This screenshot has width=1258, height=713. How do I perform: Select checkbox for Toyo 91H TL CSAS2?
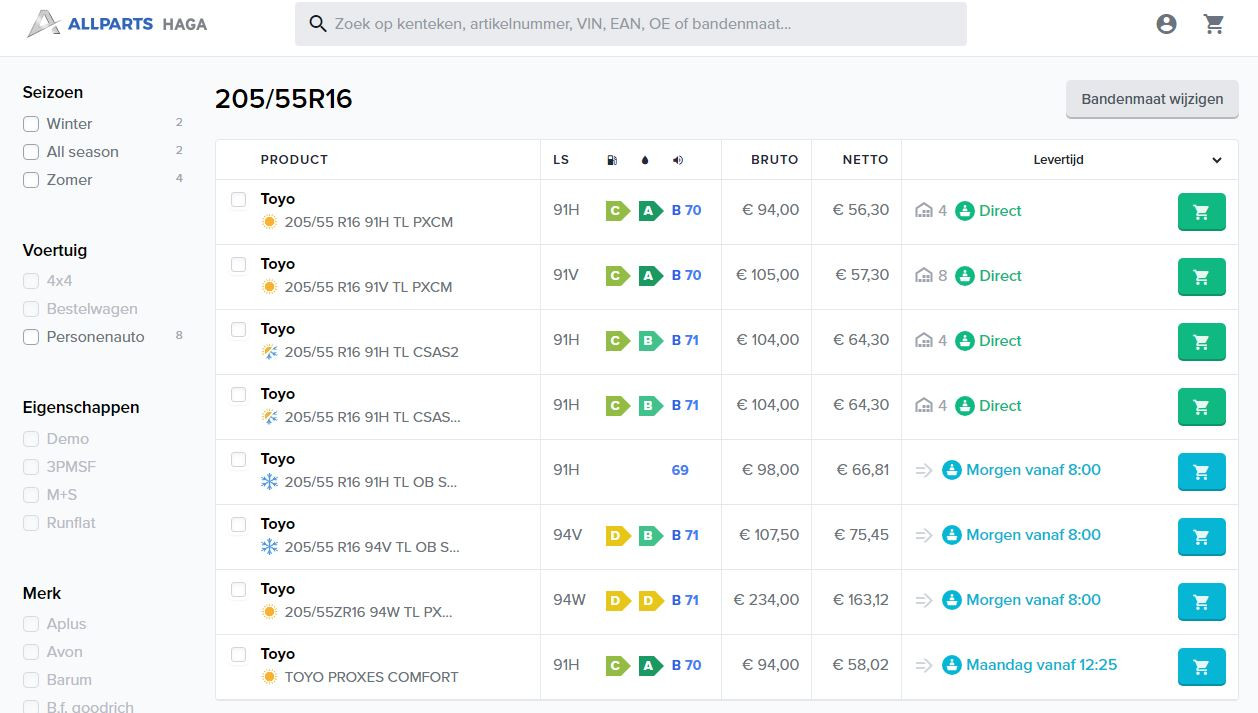[238, 330]
